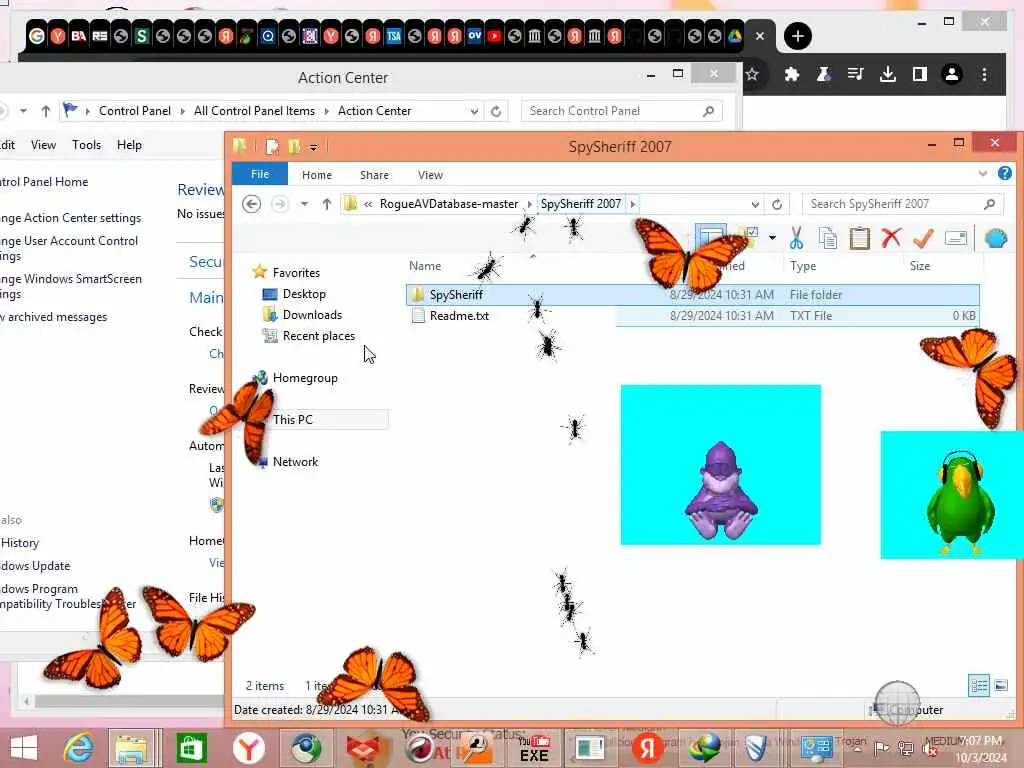Open Control Panel Home link
The height and width of the screenshot is (768, 1024).
click(x=44, y=182)
